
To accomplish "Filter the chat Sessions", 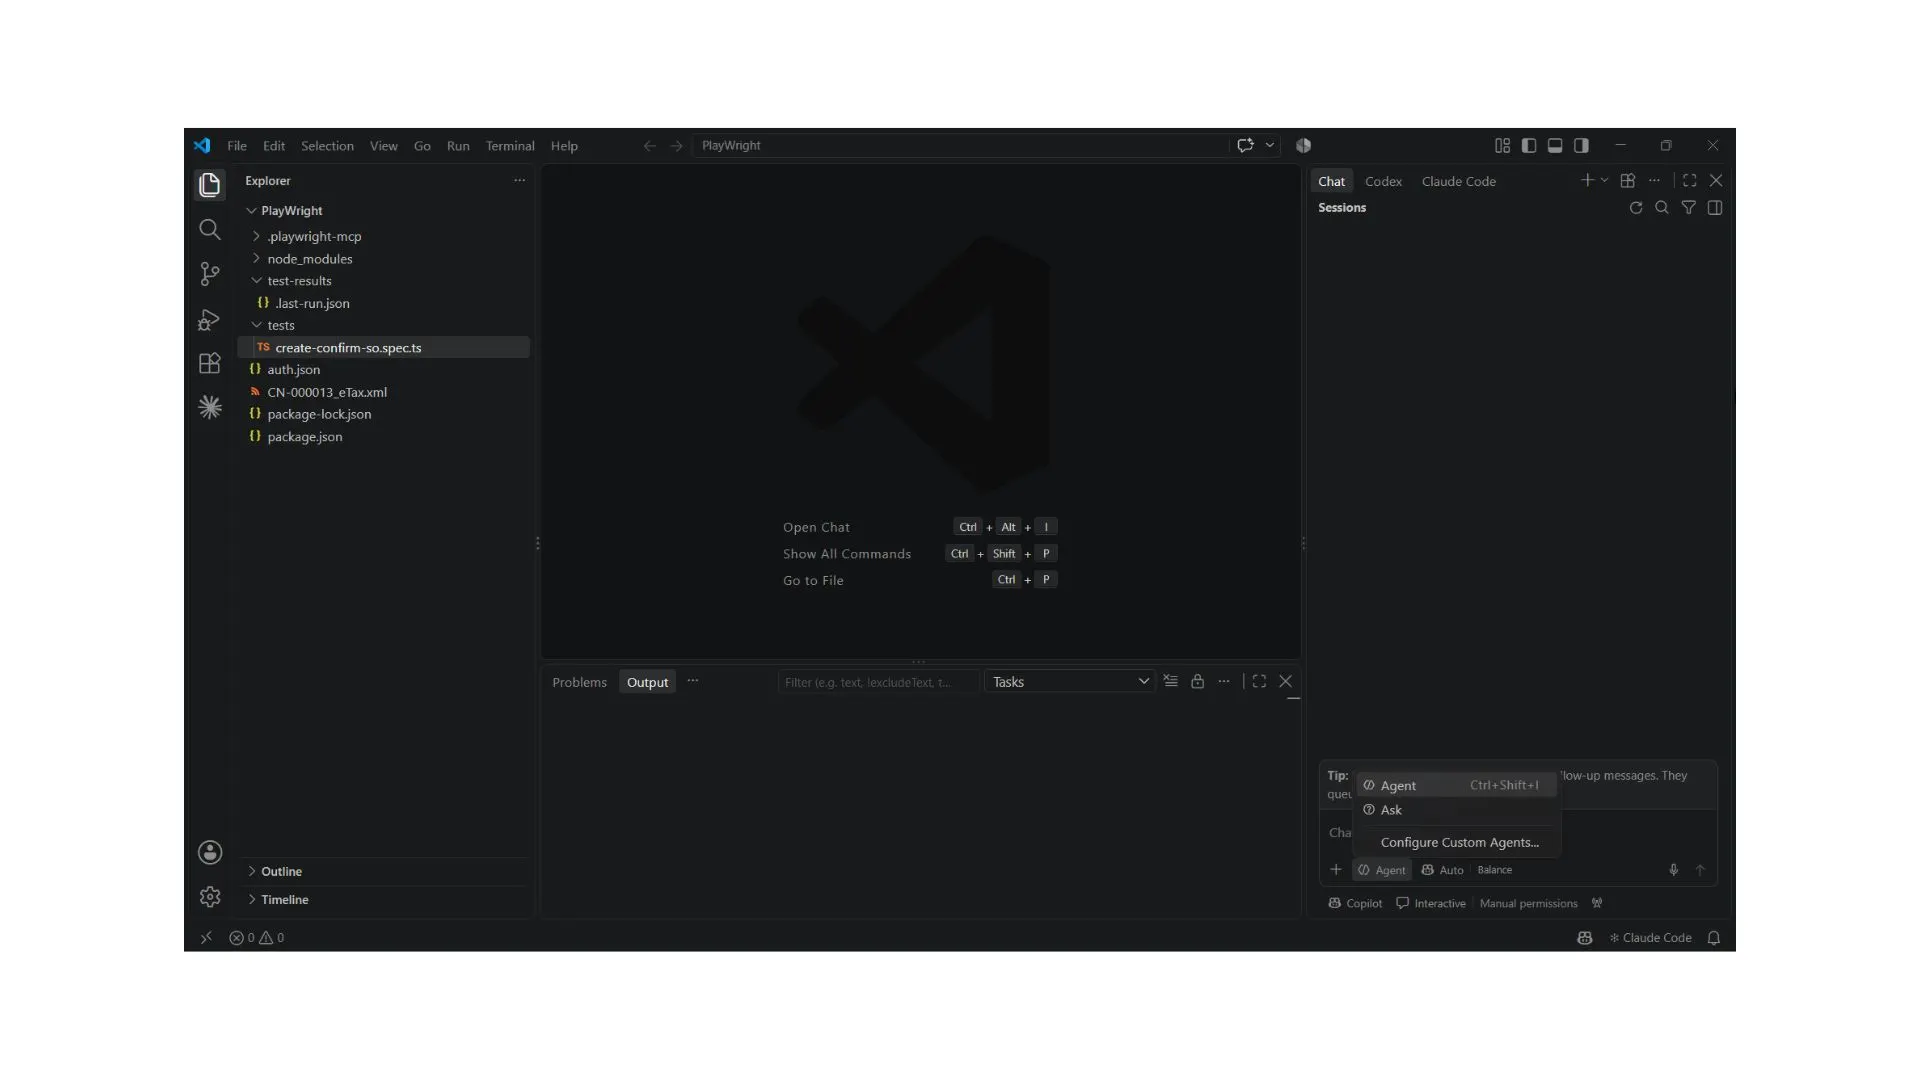I will point(1688,208).
